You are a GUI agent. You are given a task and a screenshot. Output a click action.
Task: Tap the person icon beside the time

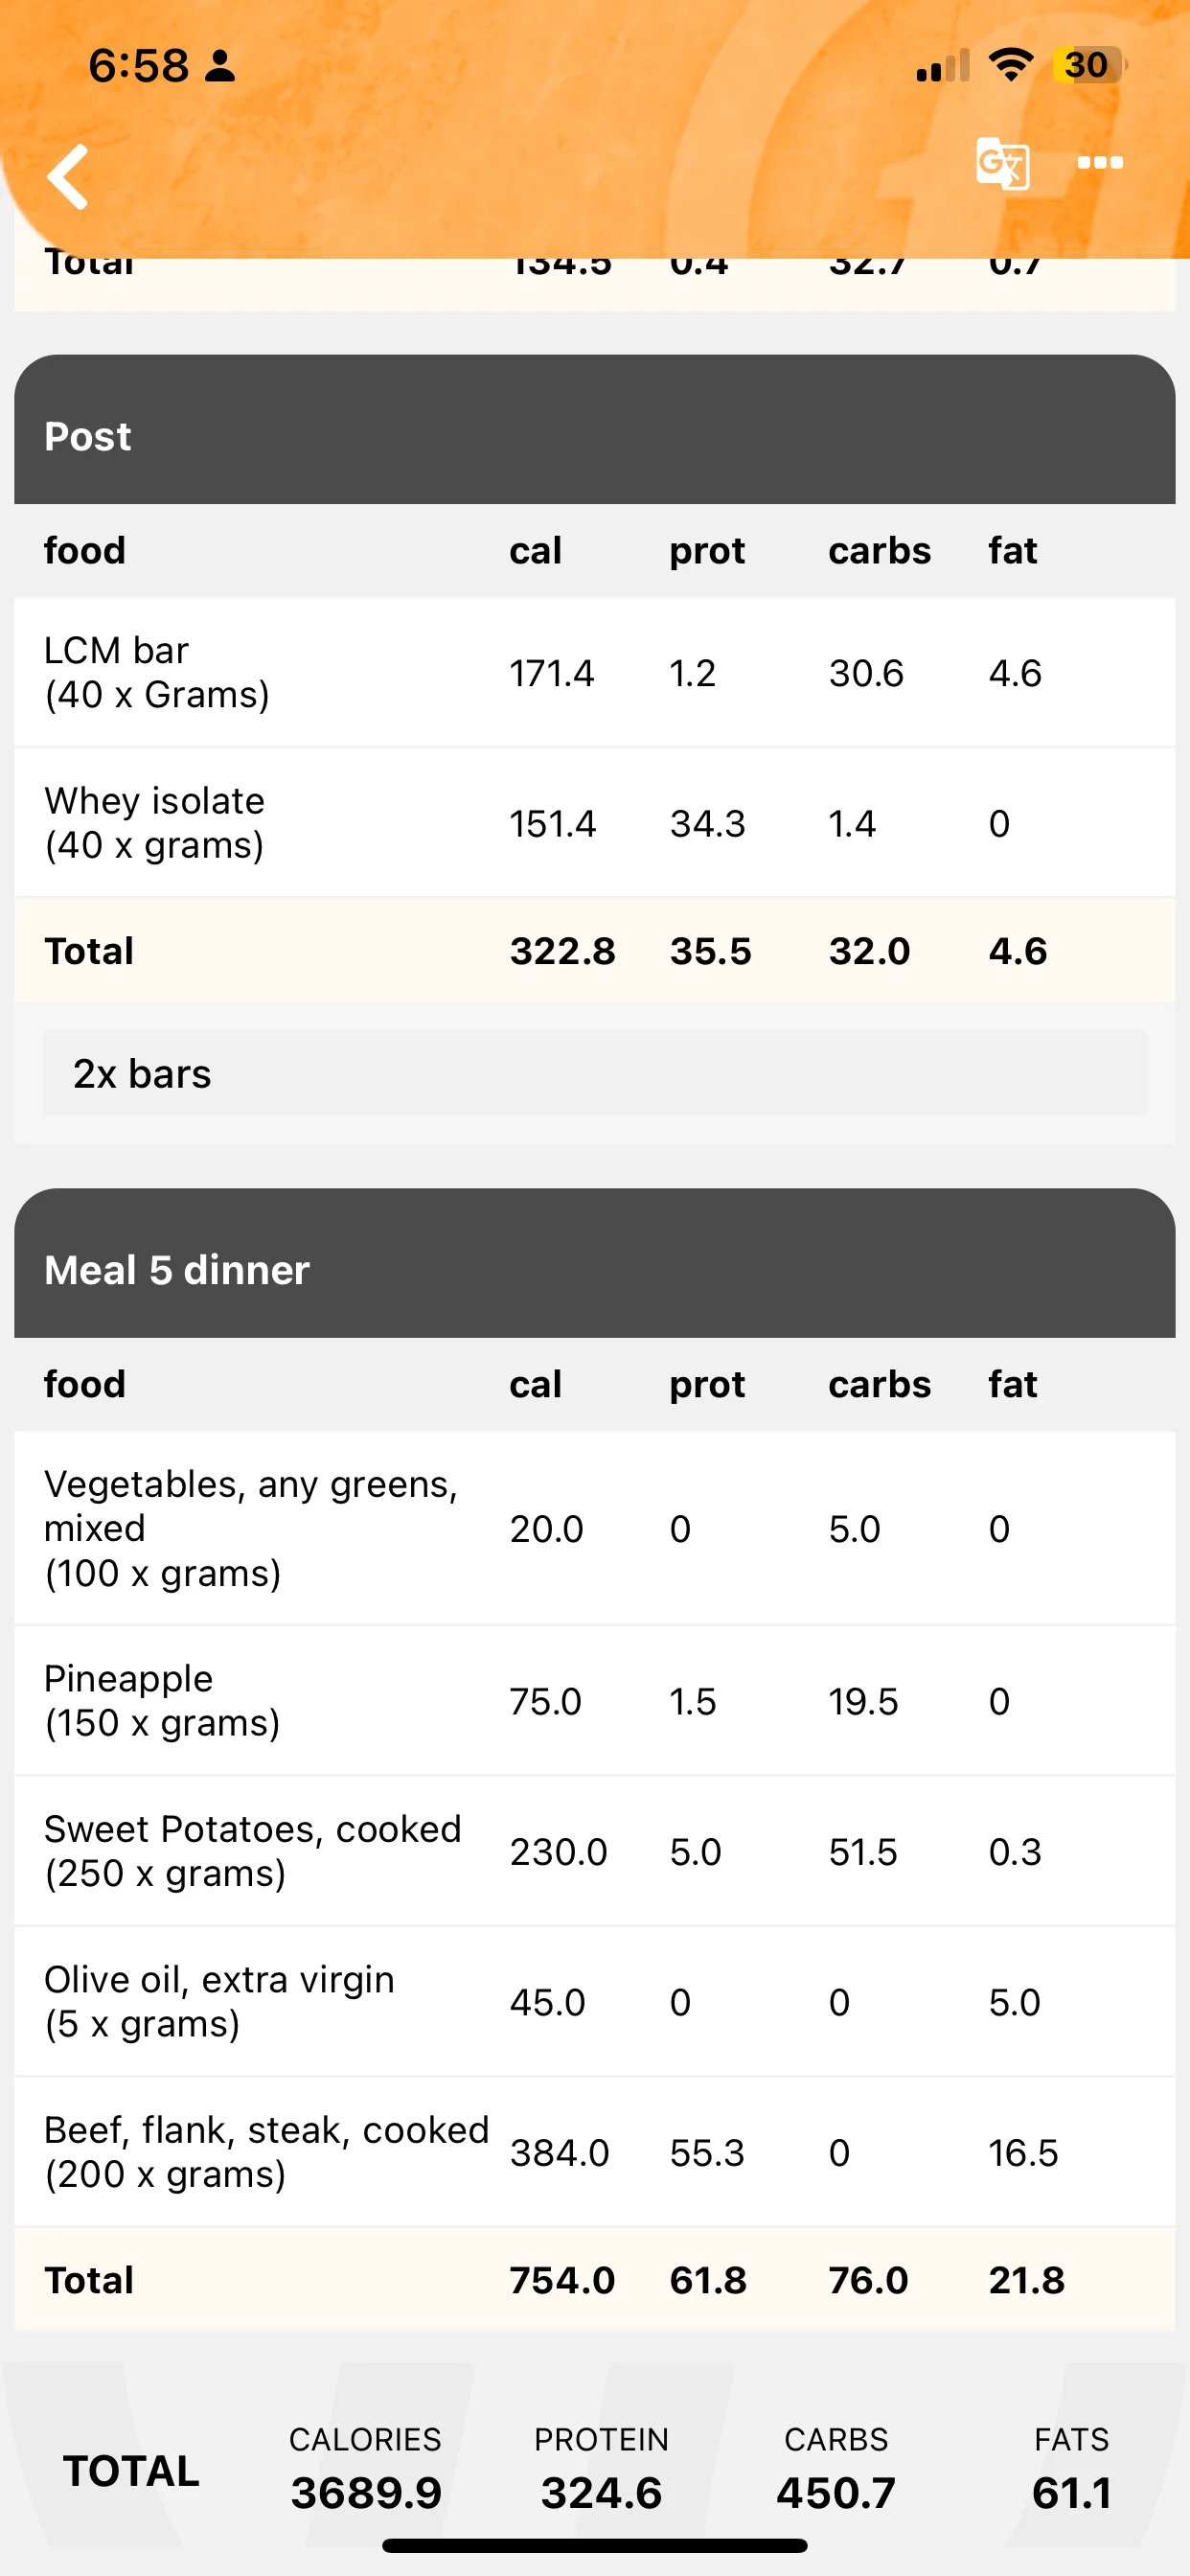219,66
